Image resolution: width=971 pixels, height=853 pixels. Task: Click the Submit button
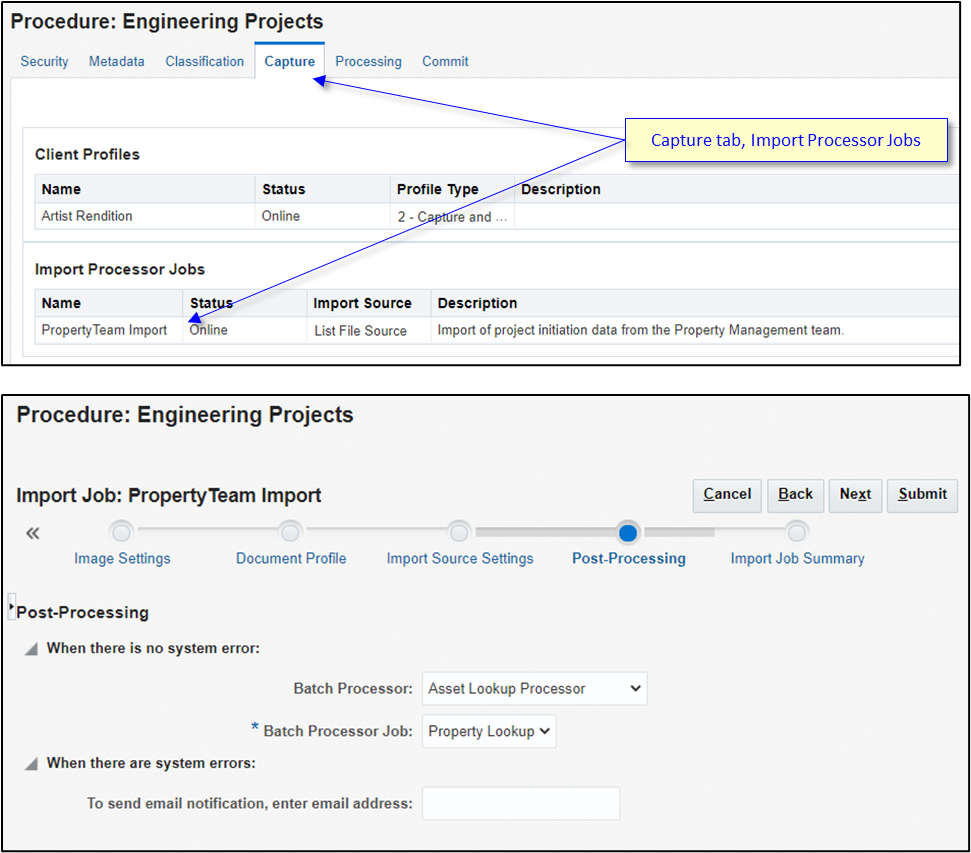pos(921,495)
